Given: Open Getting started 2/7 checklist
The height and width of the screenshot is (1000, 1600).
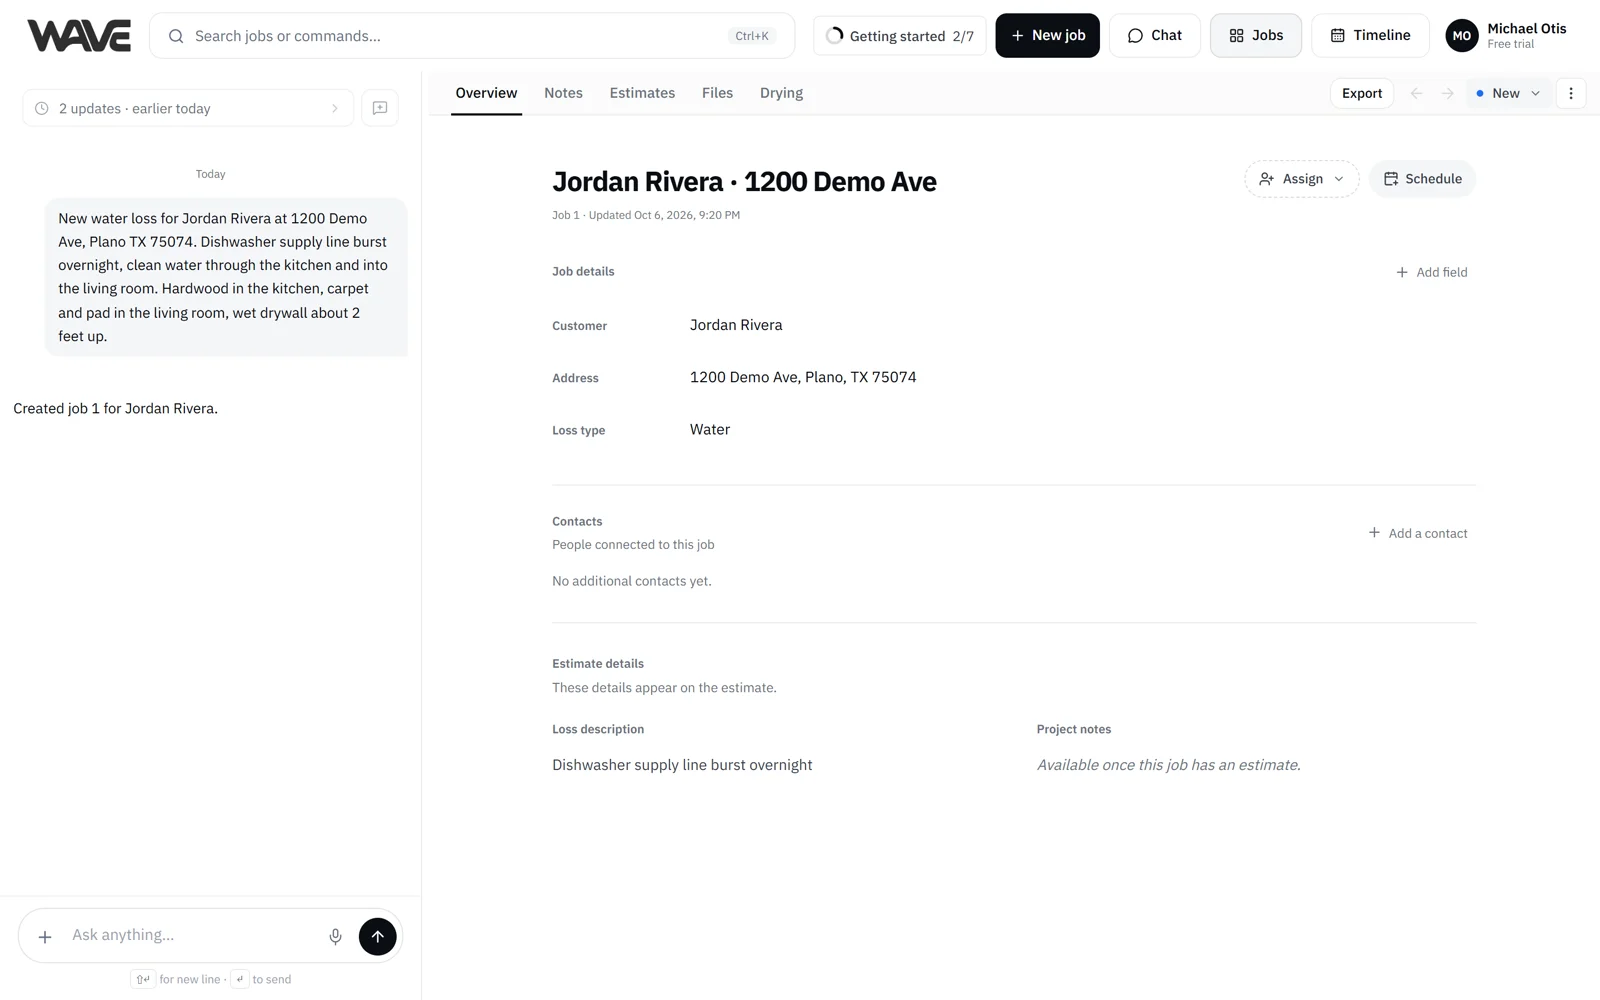Looking at the screenshot, I should 900,36.
